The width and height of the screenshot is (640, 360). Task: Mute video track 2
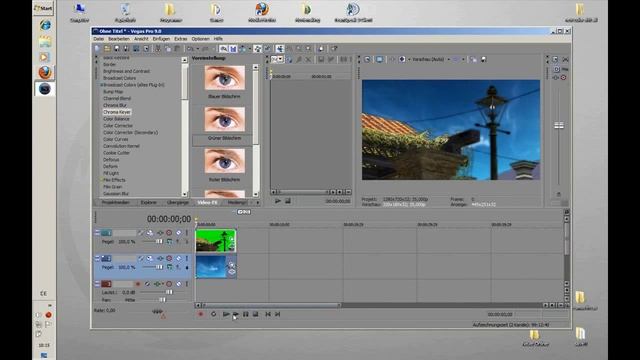[169, 258]
